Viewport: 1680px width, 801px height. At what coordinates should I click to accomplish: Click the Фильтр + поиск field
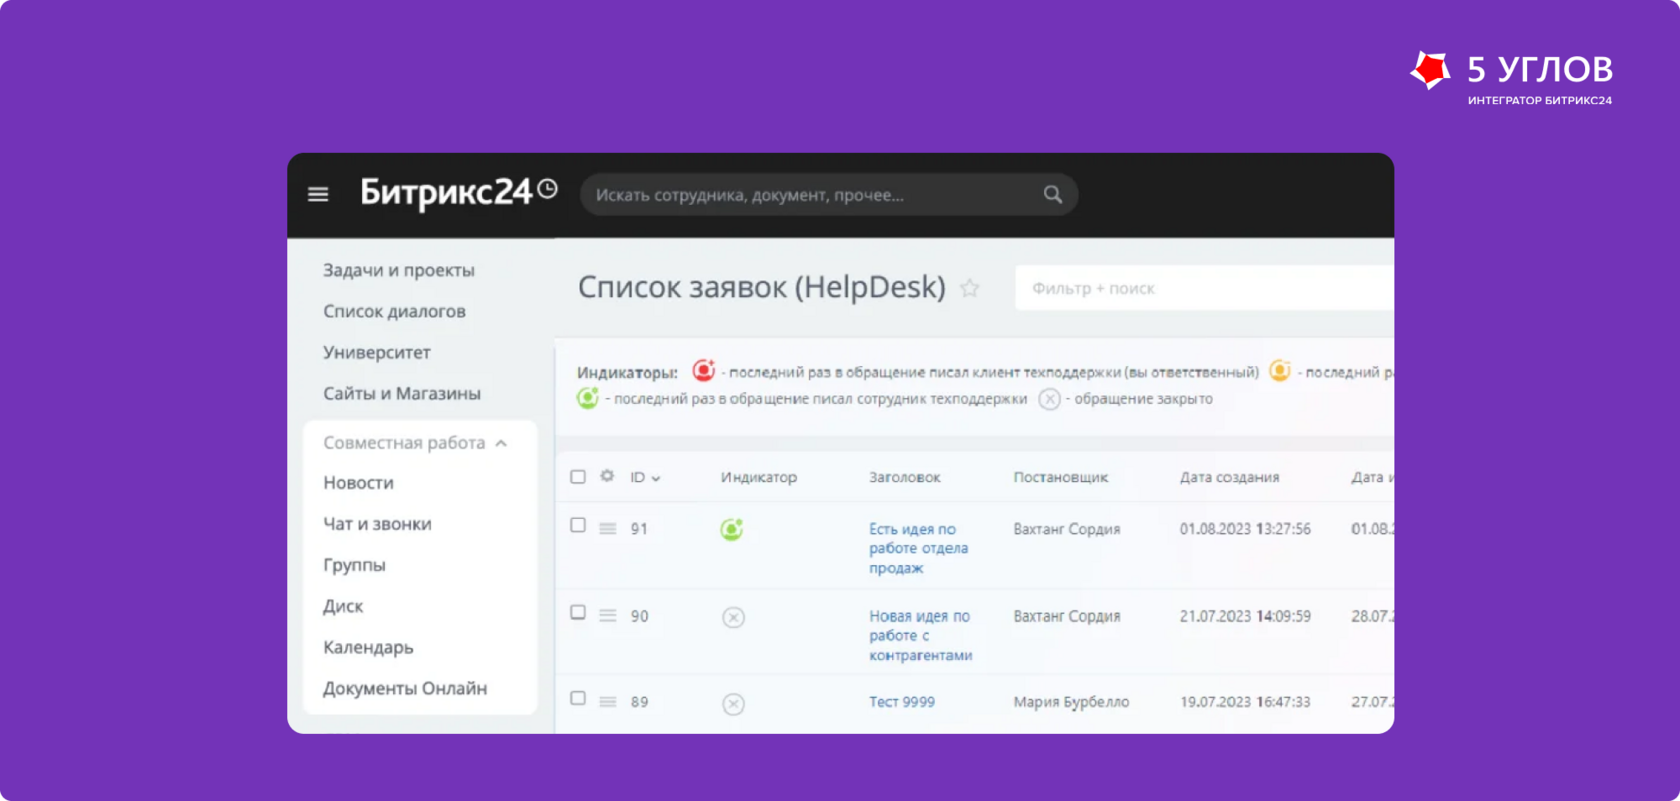[1204, 288]
